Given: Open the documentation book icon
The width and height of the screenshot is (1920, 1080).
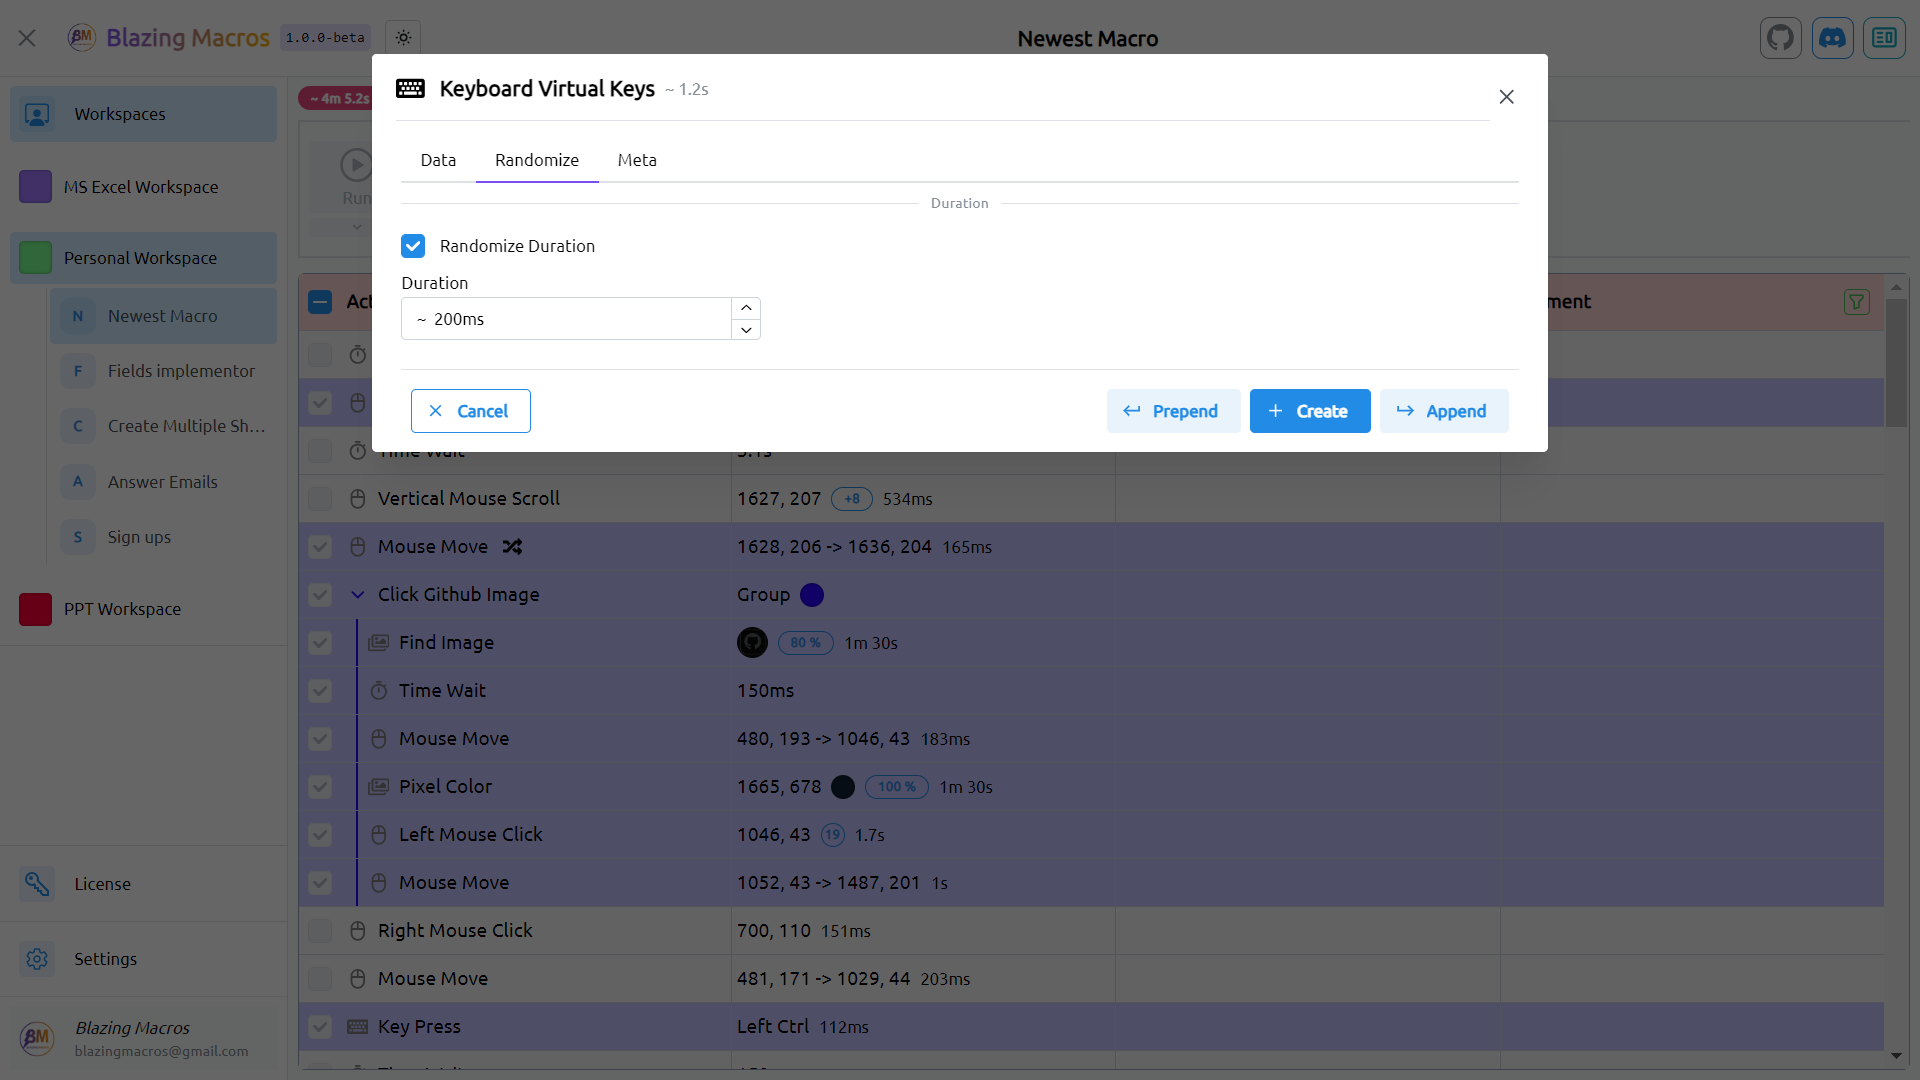Looking at the screenshot, I should pos(1885,38).
